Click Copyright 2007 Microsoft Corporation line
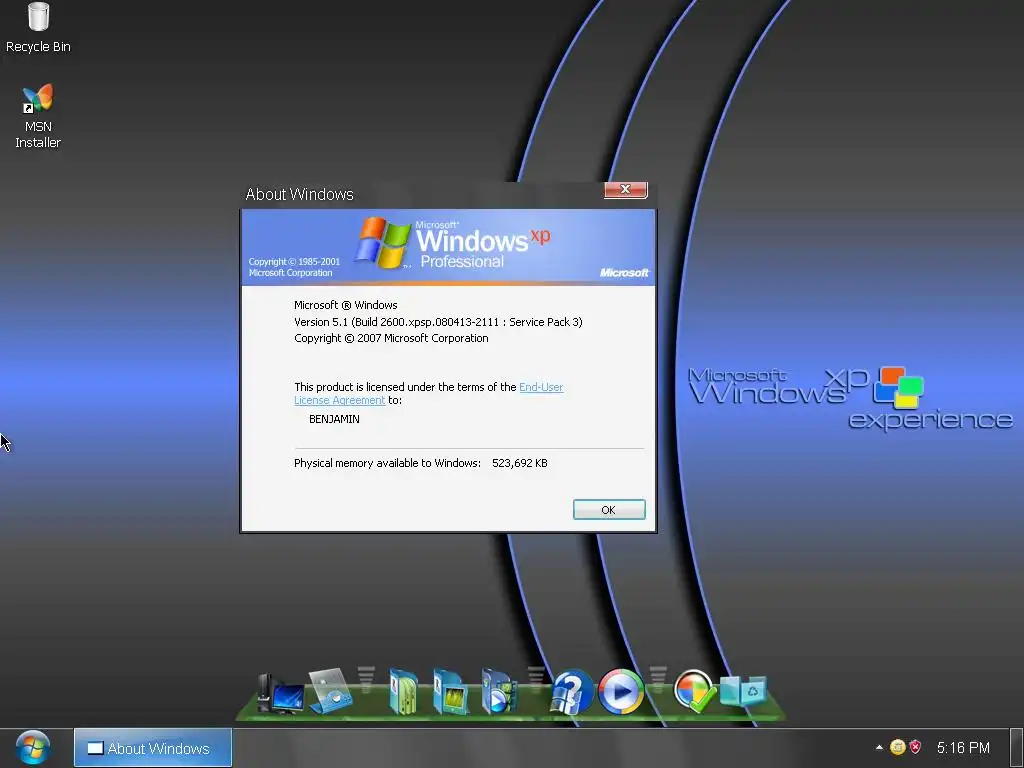 391,338
